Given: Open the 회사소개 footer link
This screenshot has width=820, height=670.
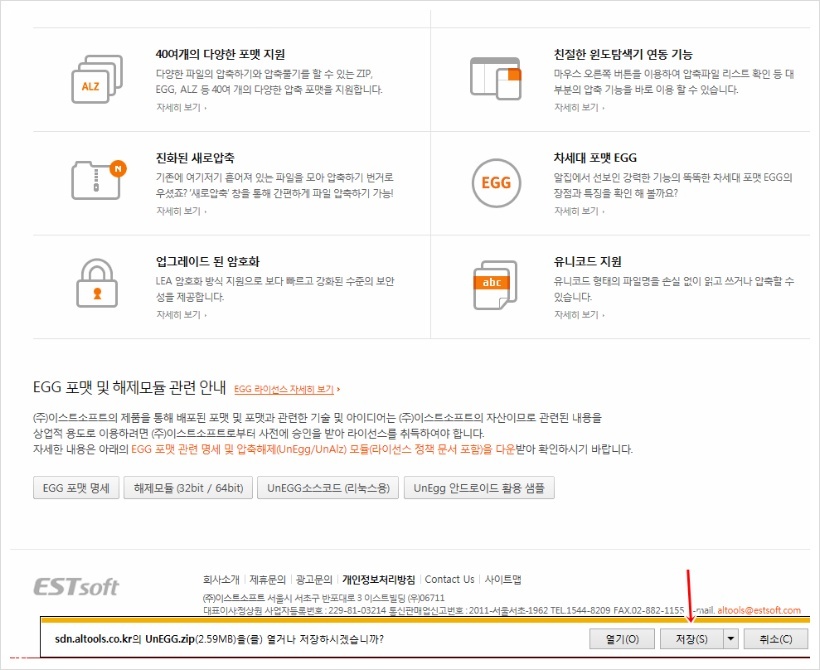Looking at the screenshot, I should pos(221,580).
